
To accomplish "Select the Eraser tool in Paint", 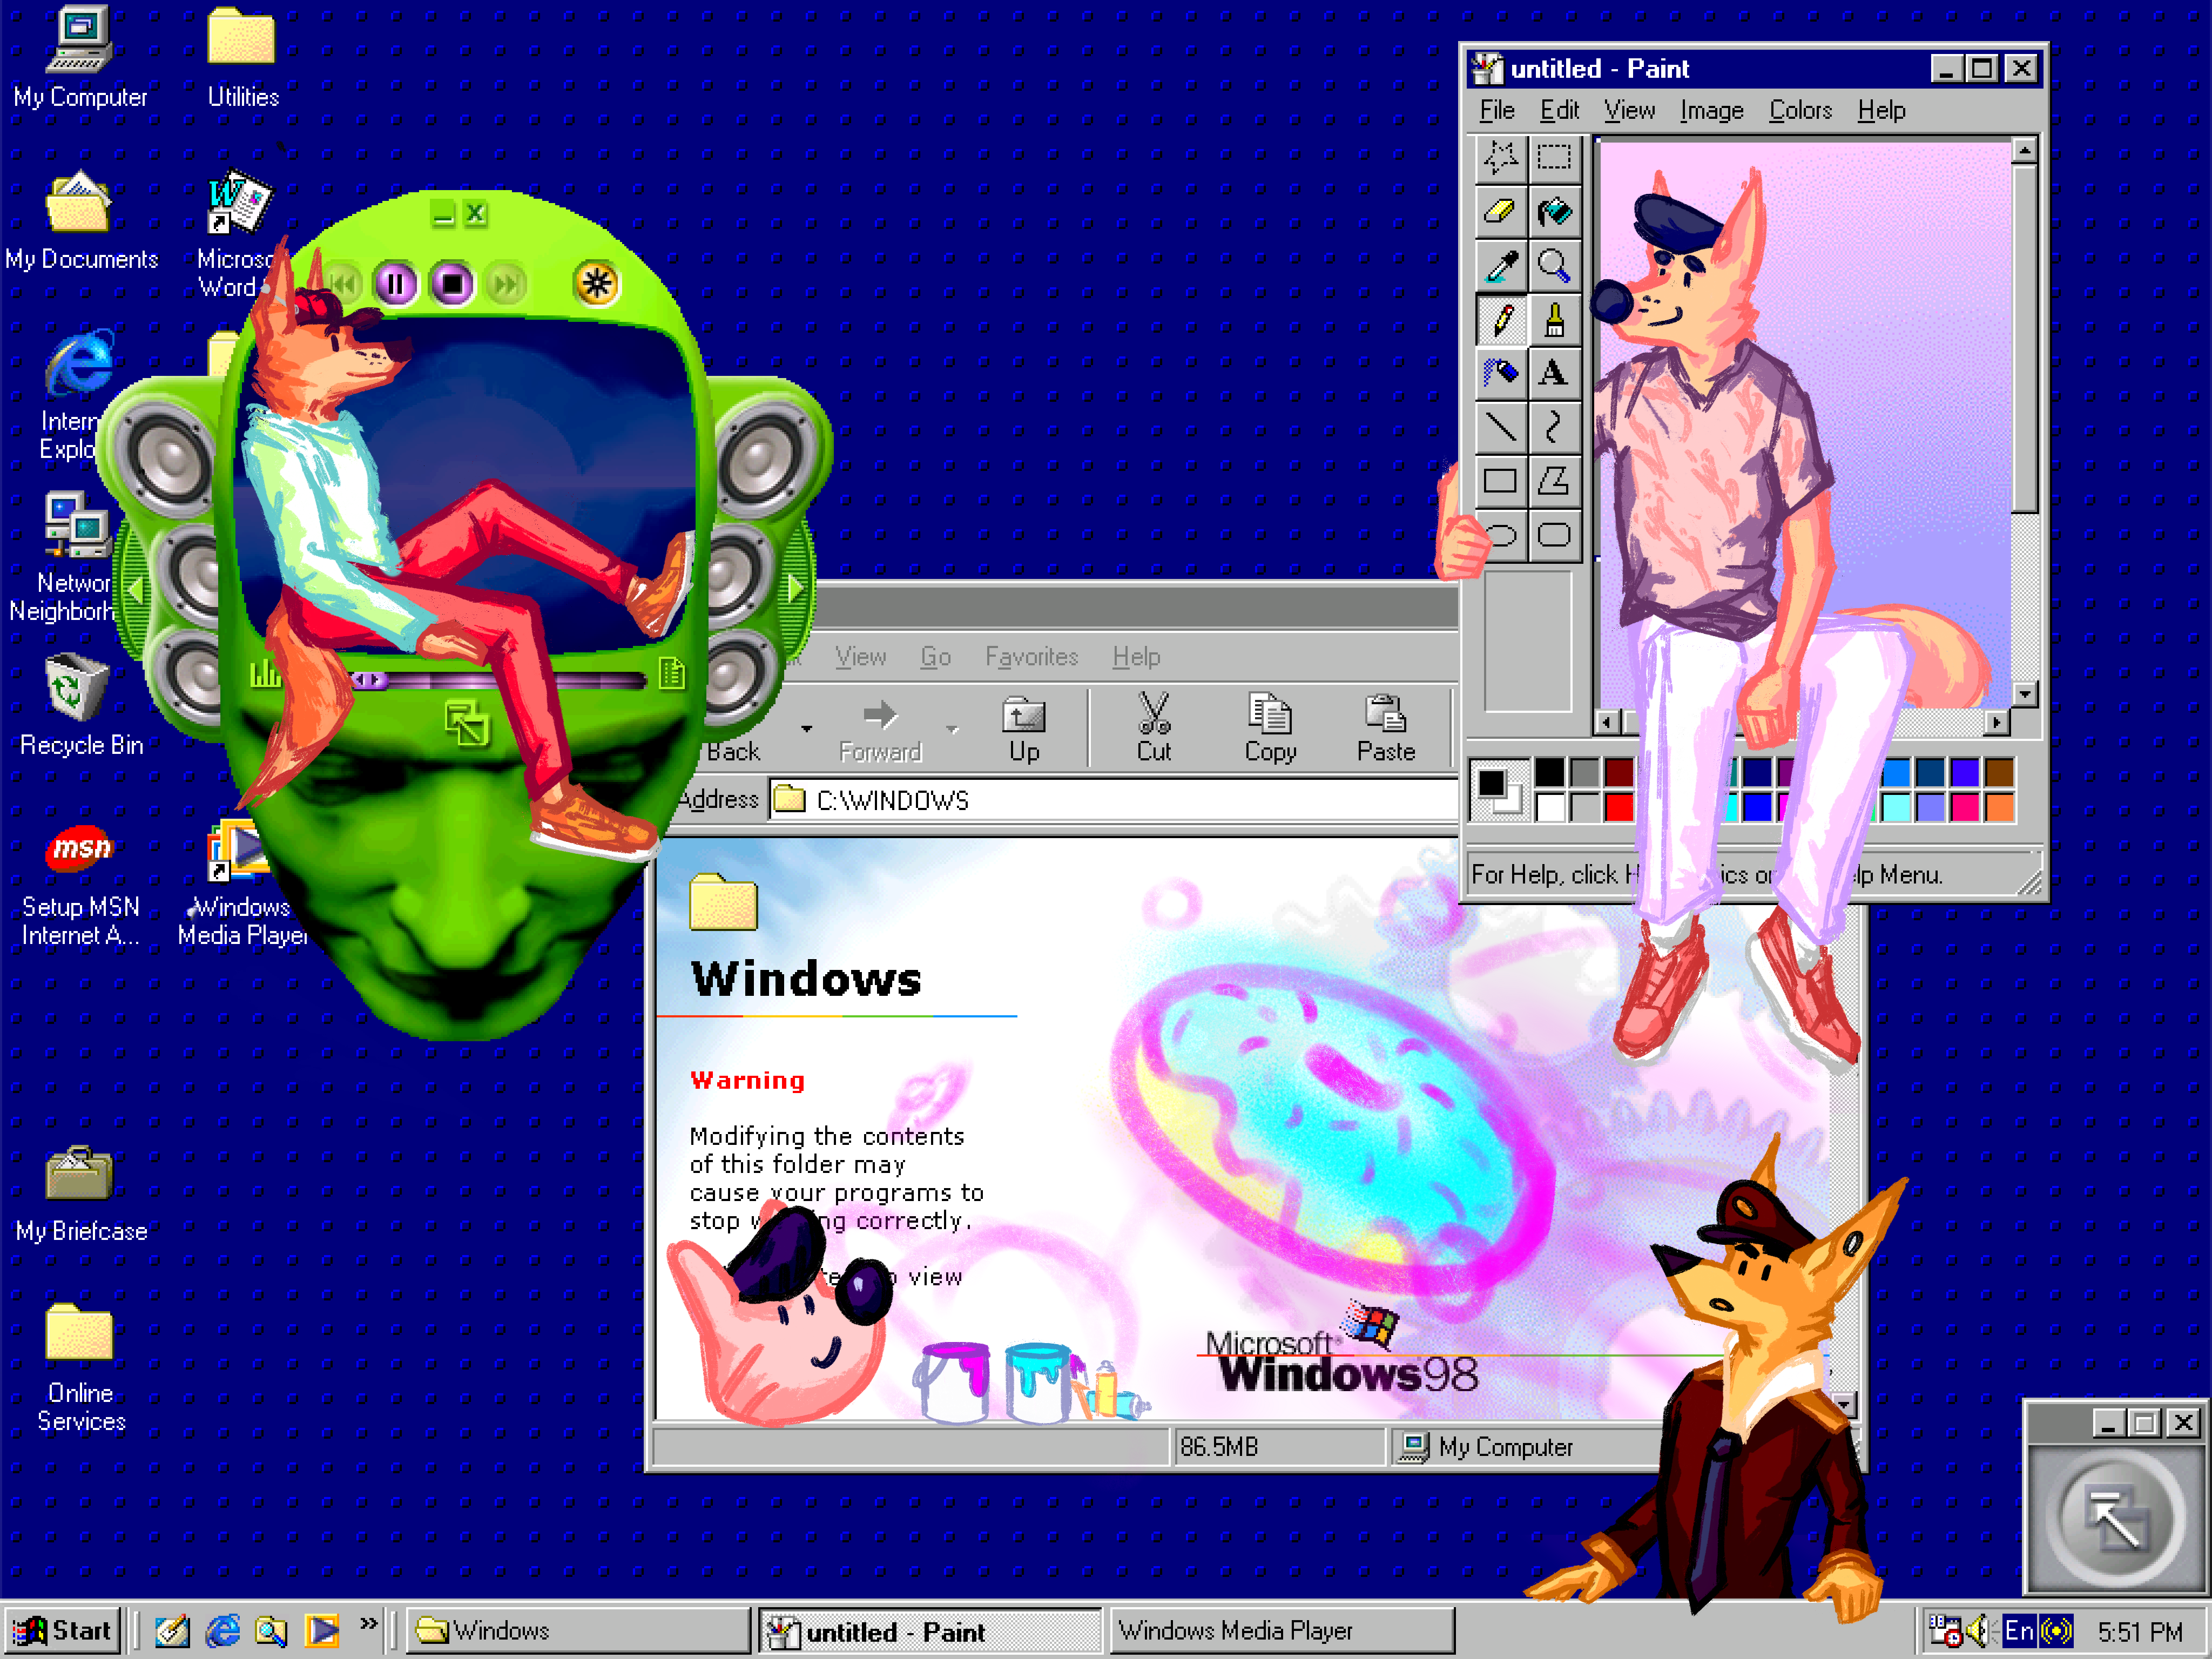I will [x=1500, y=211].
